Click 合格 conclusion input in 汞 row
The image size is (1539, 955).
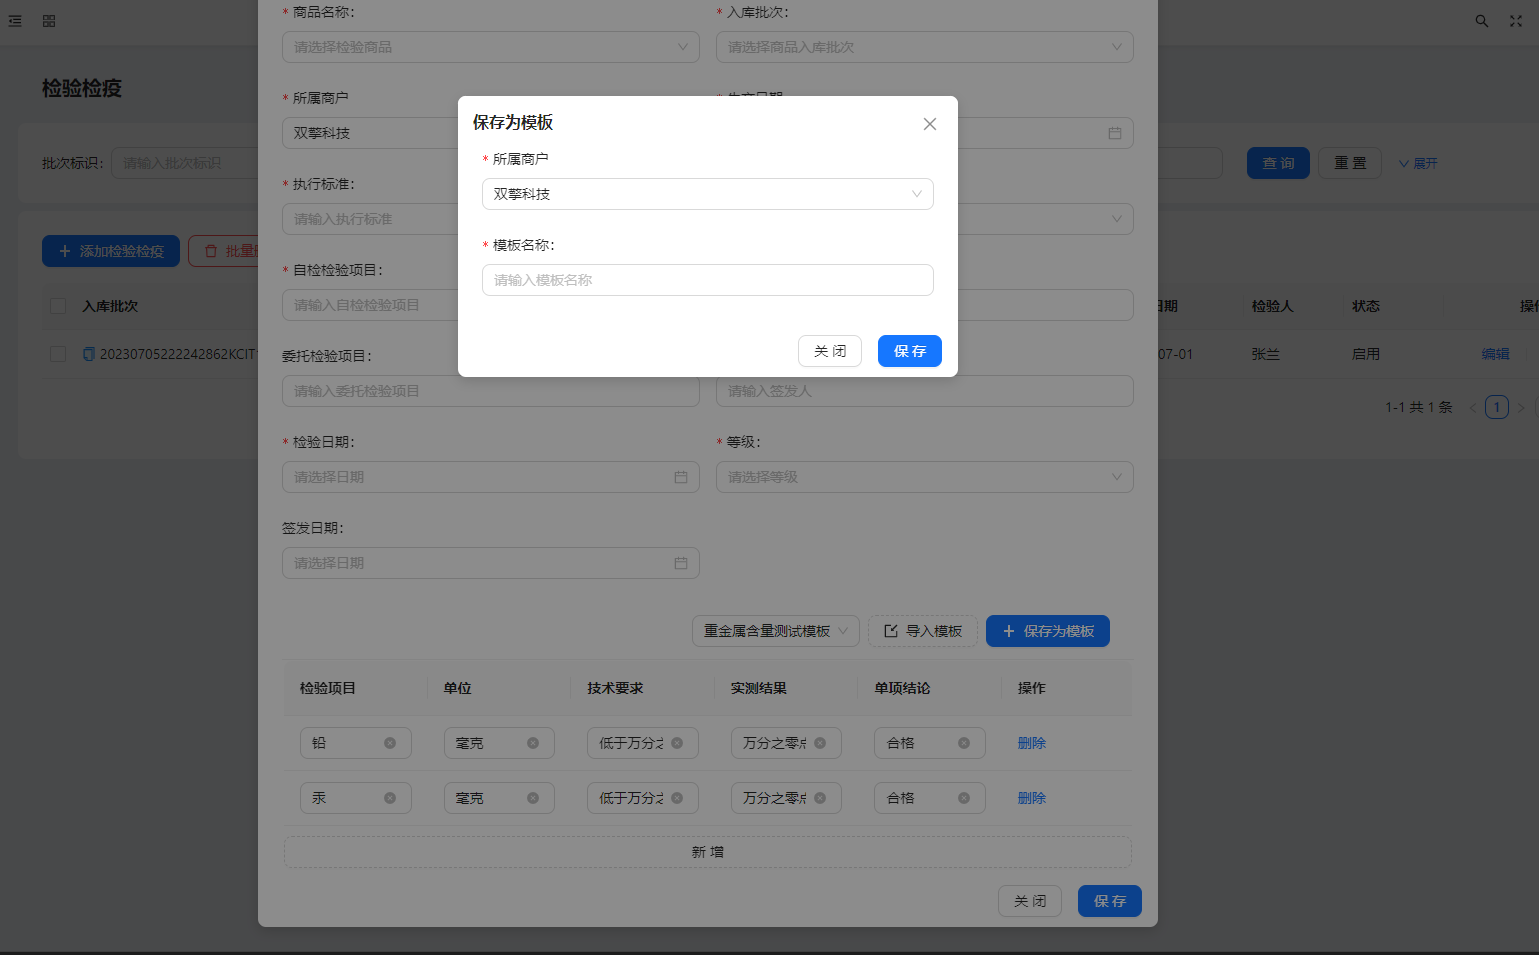(929, 798)
